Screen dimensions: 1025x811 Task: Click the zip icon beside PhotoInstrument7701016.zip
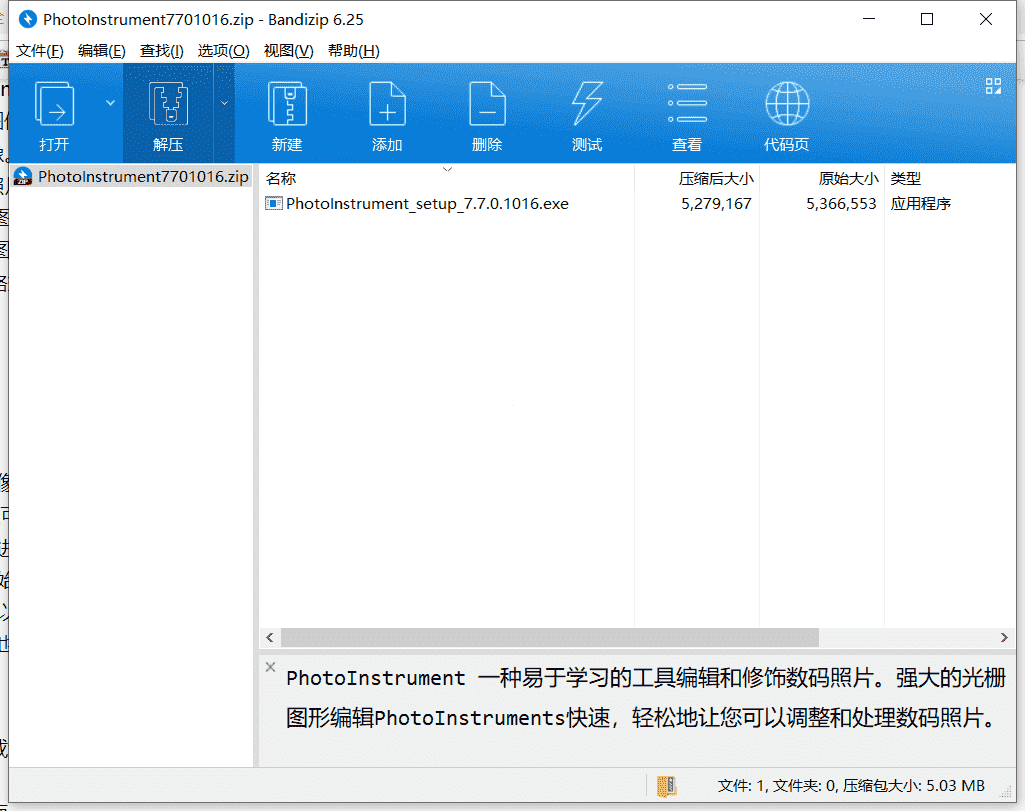point(23,176)
